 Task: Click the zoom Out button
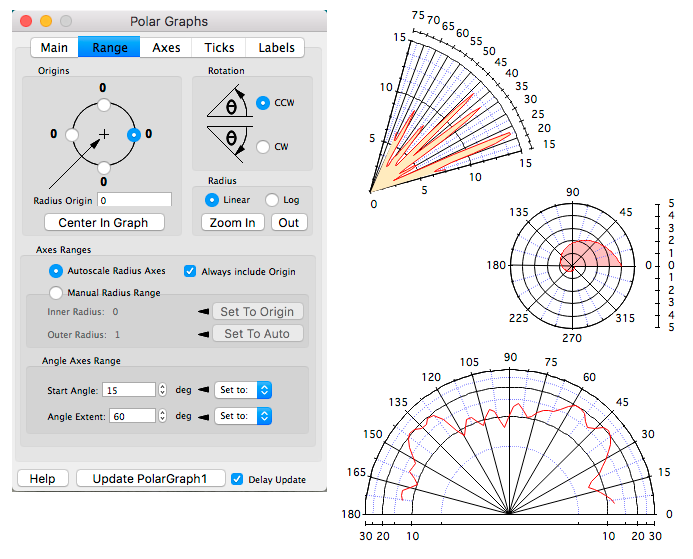289,222
